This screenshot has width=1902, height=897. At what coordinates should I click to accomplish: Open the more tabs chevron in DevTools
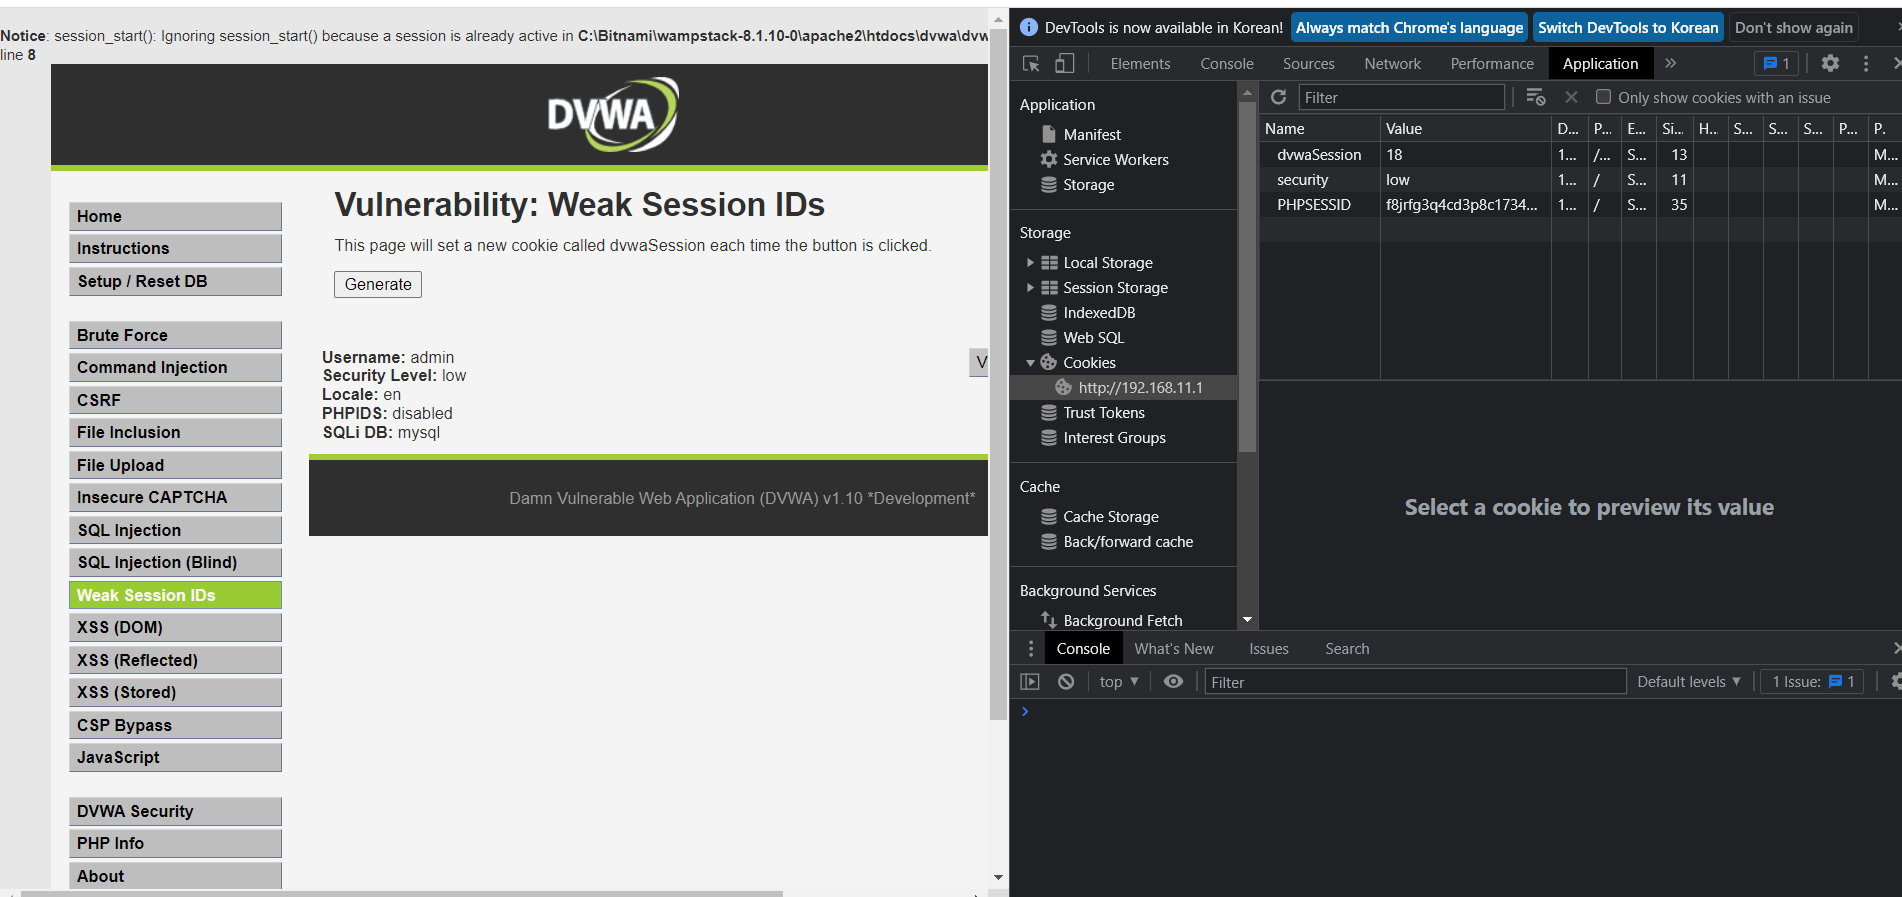(x=1670, y=63)
